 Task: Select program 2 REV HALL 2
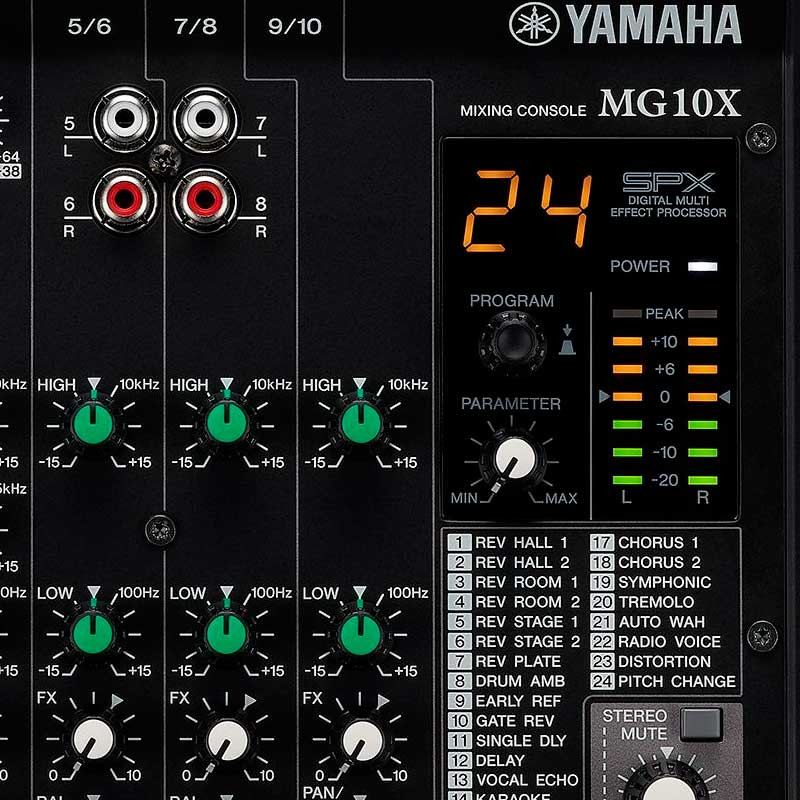click(x=509, y=562)
